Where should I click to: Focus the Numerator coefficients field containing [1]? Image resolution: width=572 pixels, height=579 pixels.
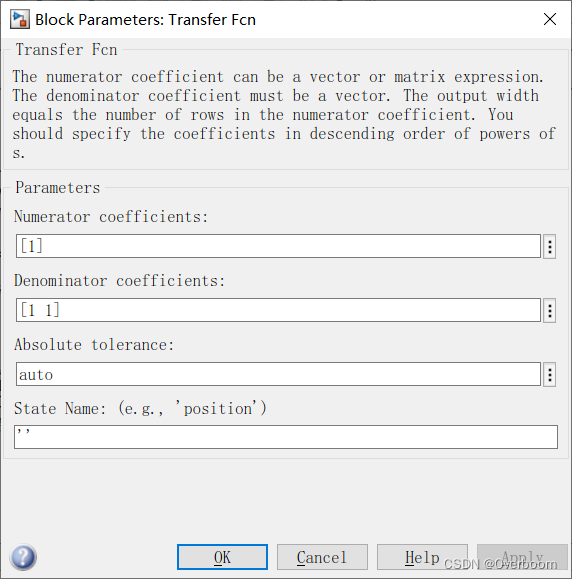click(x=278, y=246)
